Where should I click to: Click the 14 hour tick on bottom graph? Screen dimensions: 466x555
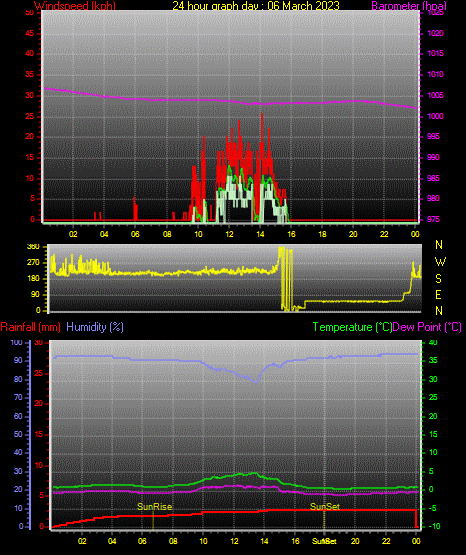(x=264, y=541)
